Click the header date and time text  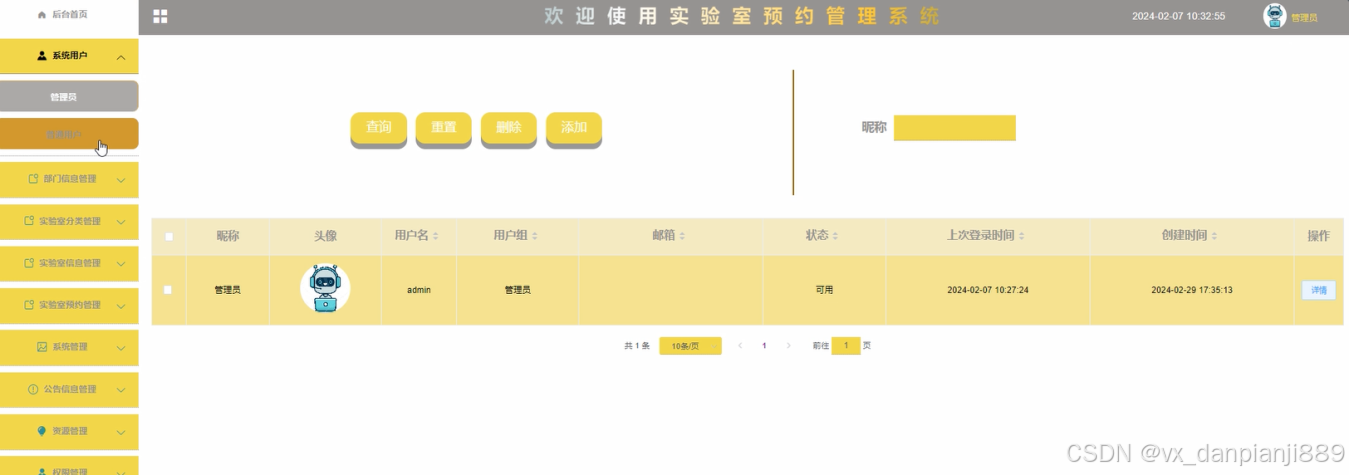pyautogui.click(x=1178, y=16)
